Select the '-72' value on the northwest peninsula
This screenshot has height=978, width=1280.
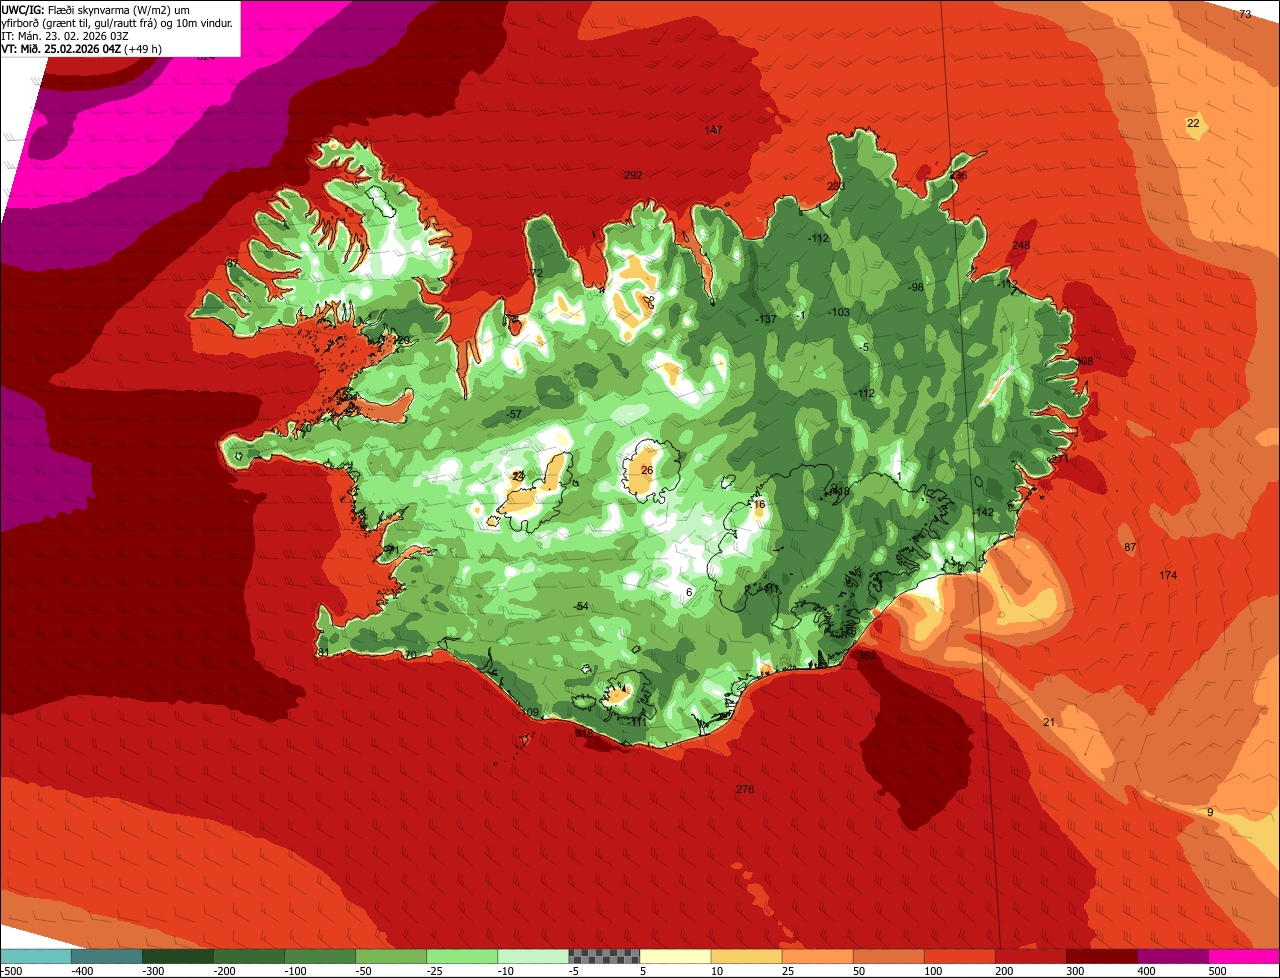pos(535,273)
